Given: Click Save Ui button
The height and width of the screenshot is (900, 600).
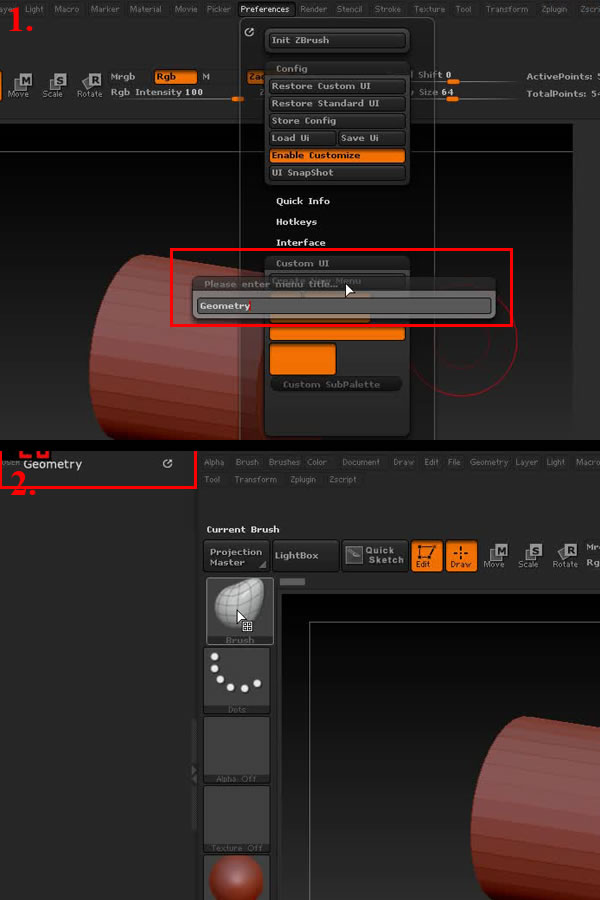Looking at the screenshot, I should (x=372, y=138).
